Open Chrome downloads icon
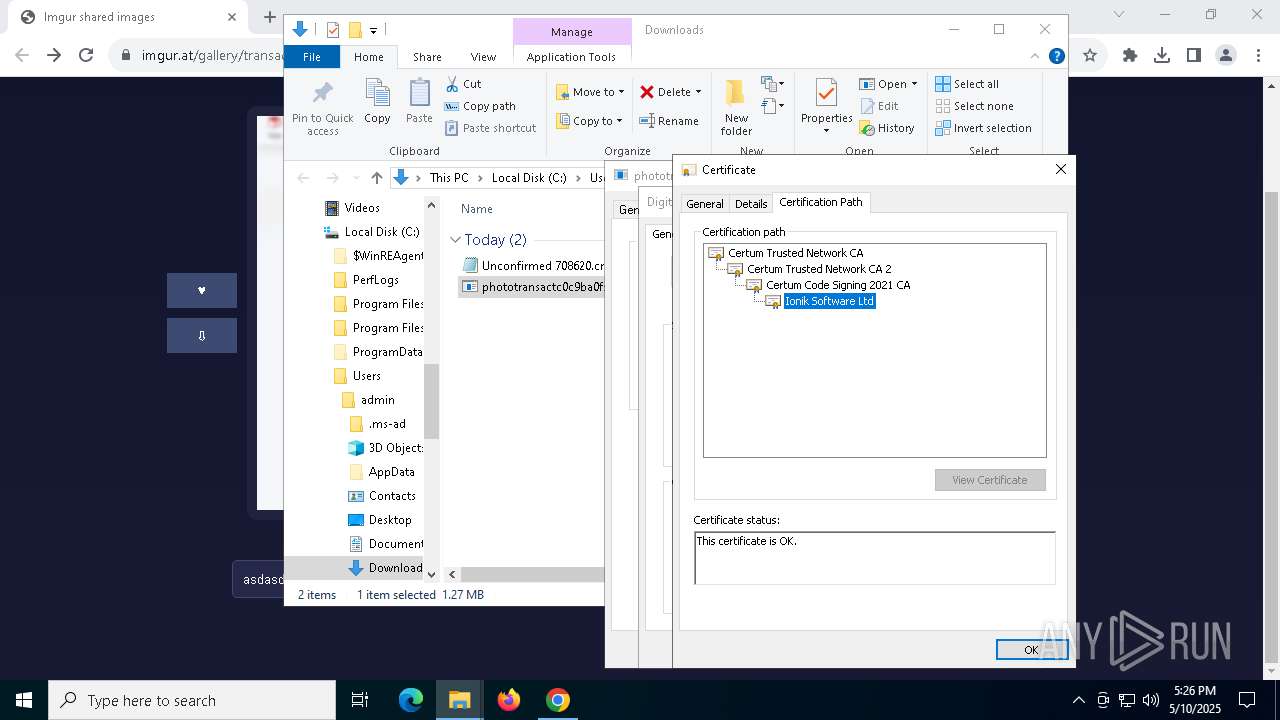Screen dimensions: 1280x720 (1162, 56)
